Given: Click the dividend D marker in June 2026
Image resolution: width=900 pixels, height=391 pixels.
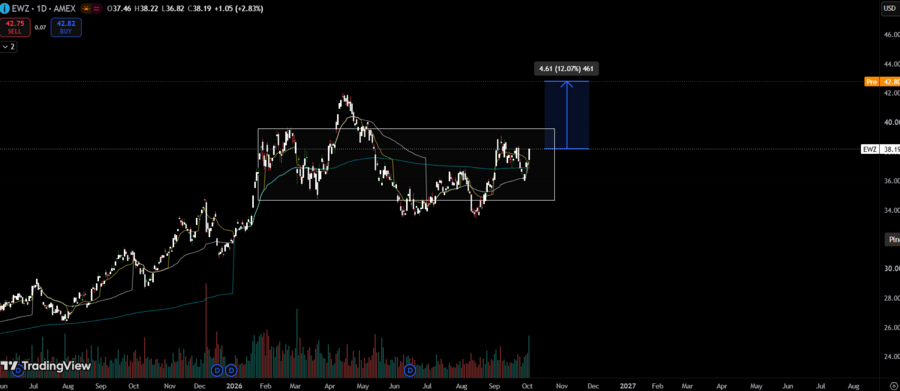Looking at the screenshot, I should 410,370.
